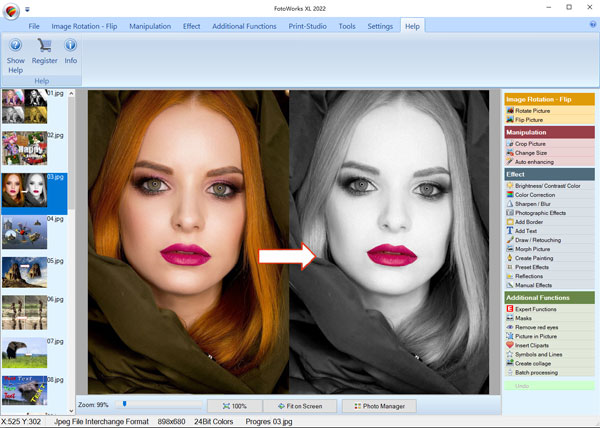600x428 pixels.
Task: Open the Settings tab
Action: (x=380, y=26)
